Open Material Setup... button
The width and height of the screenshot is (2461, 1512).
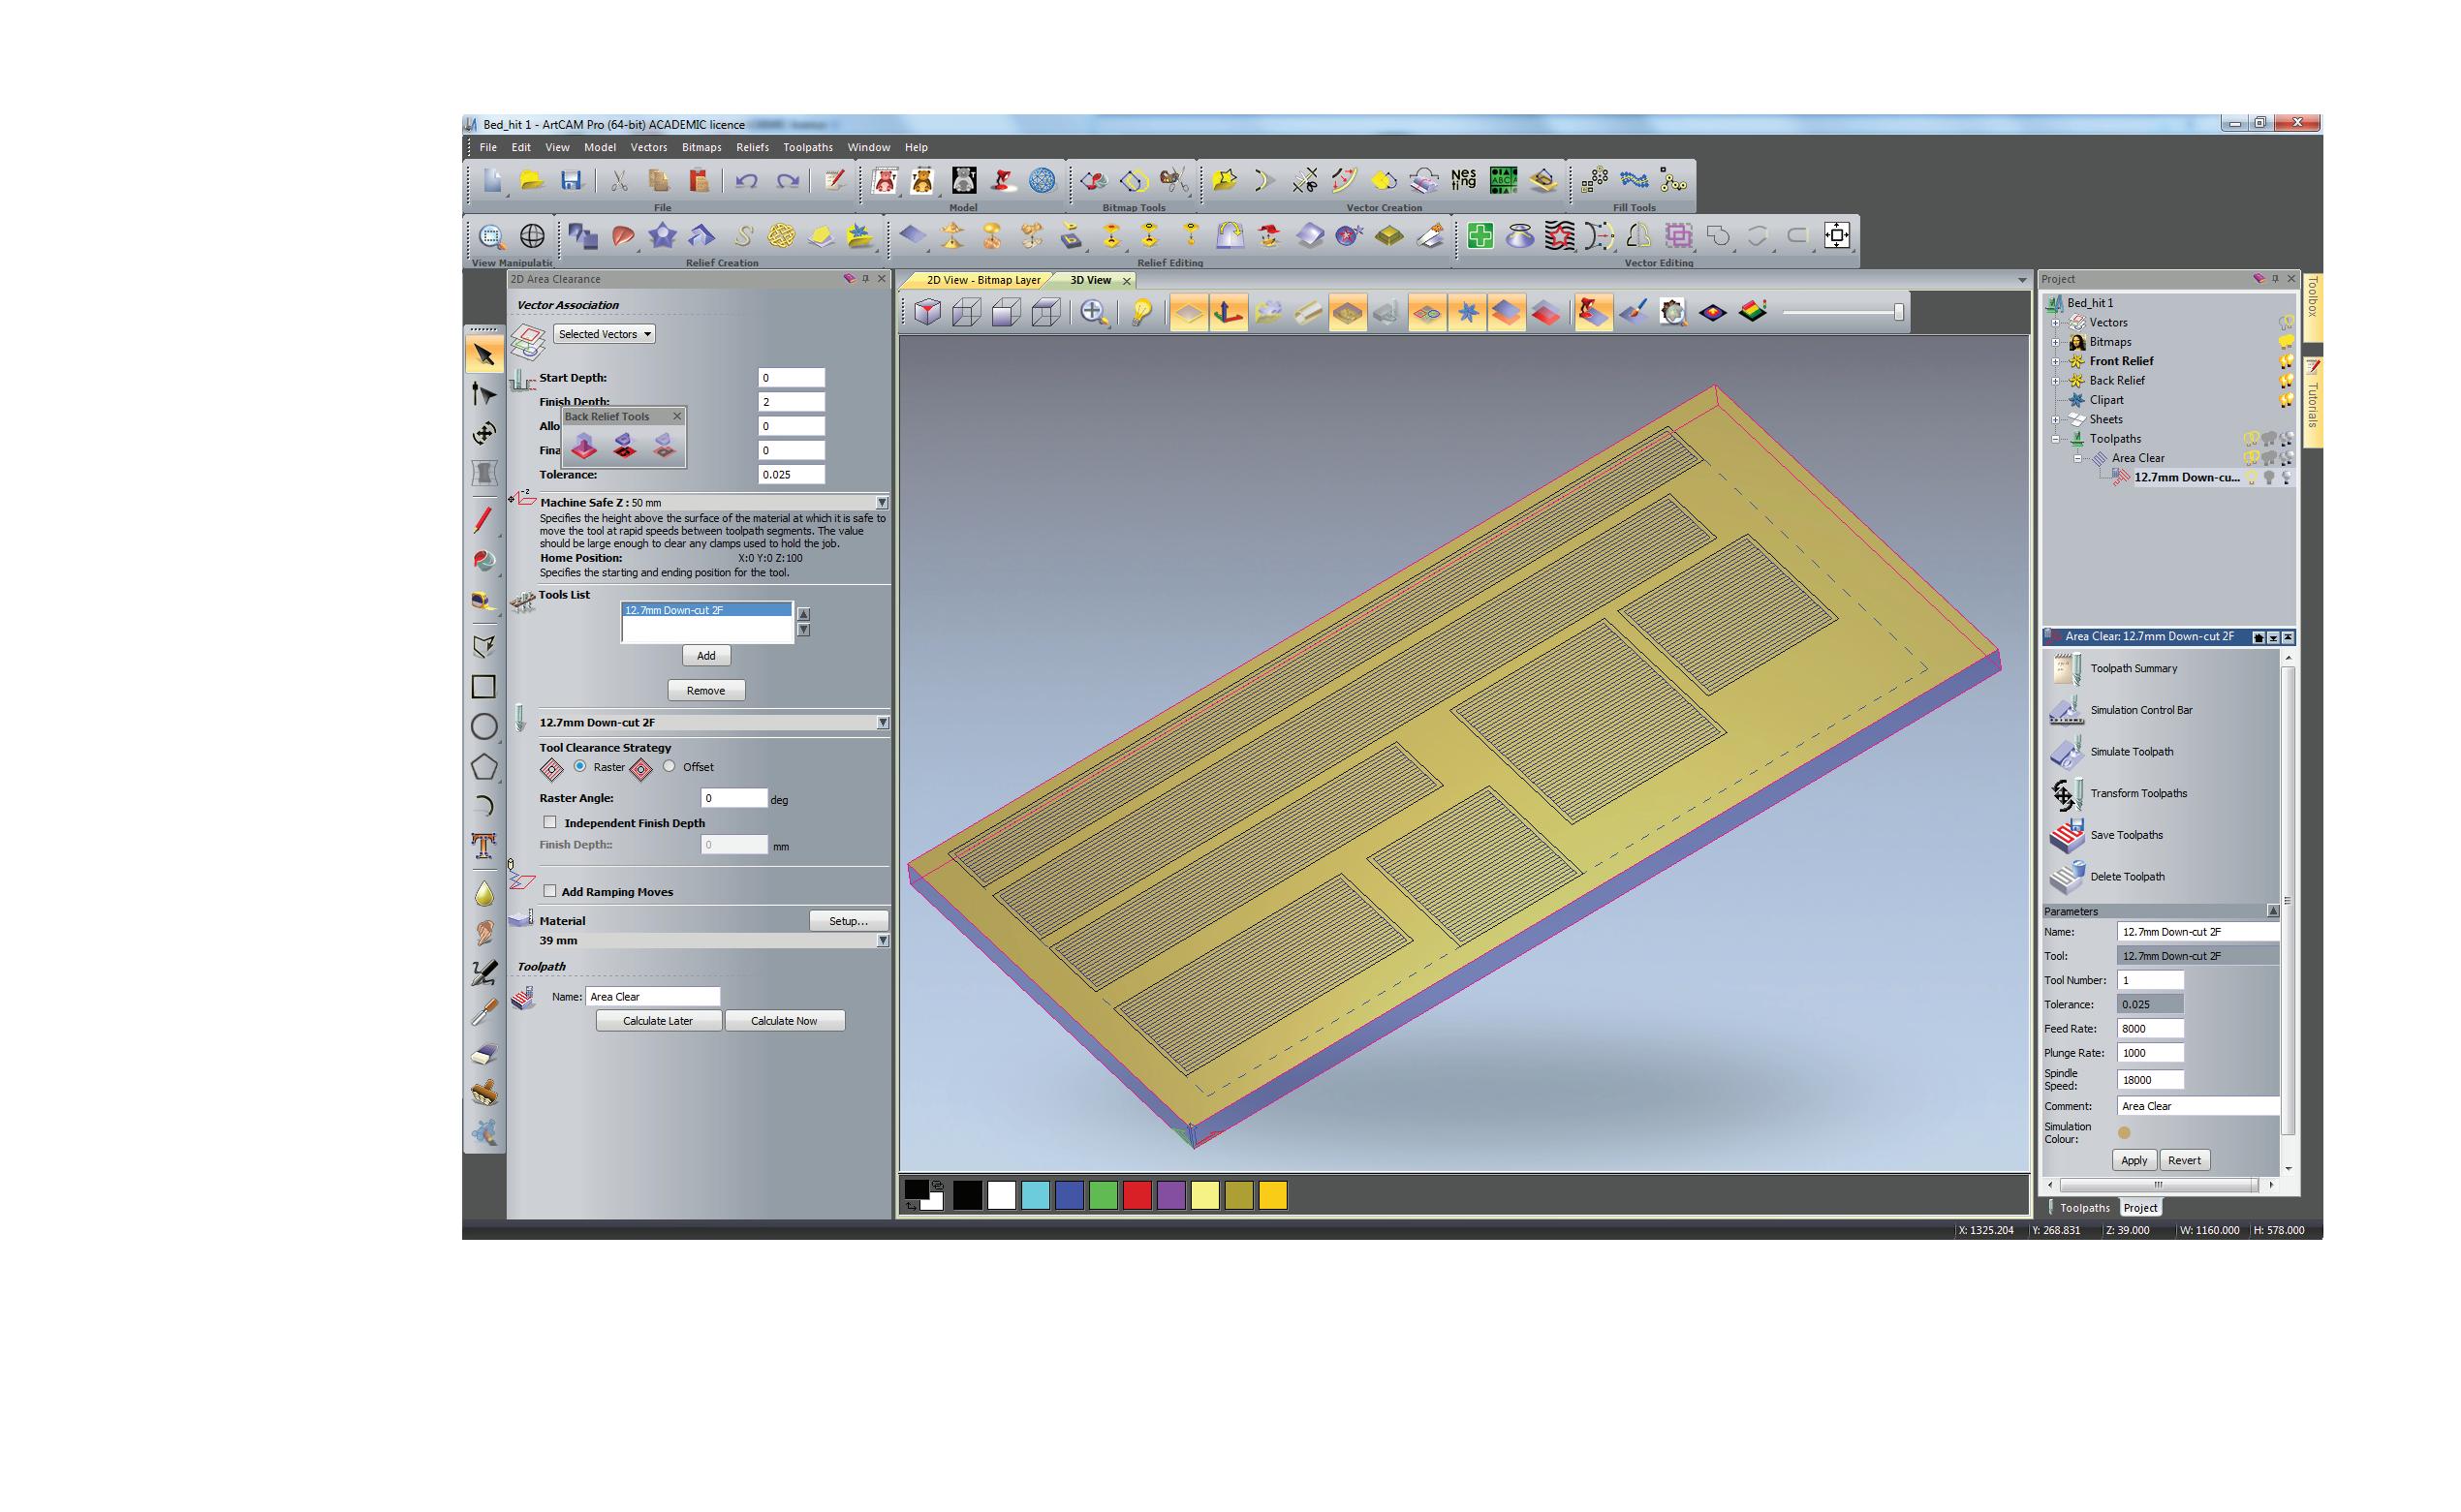click(x=848, y=921)
